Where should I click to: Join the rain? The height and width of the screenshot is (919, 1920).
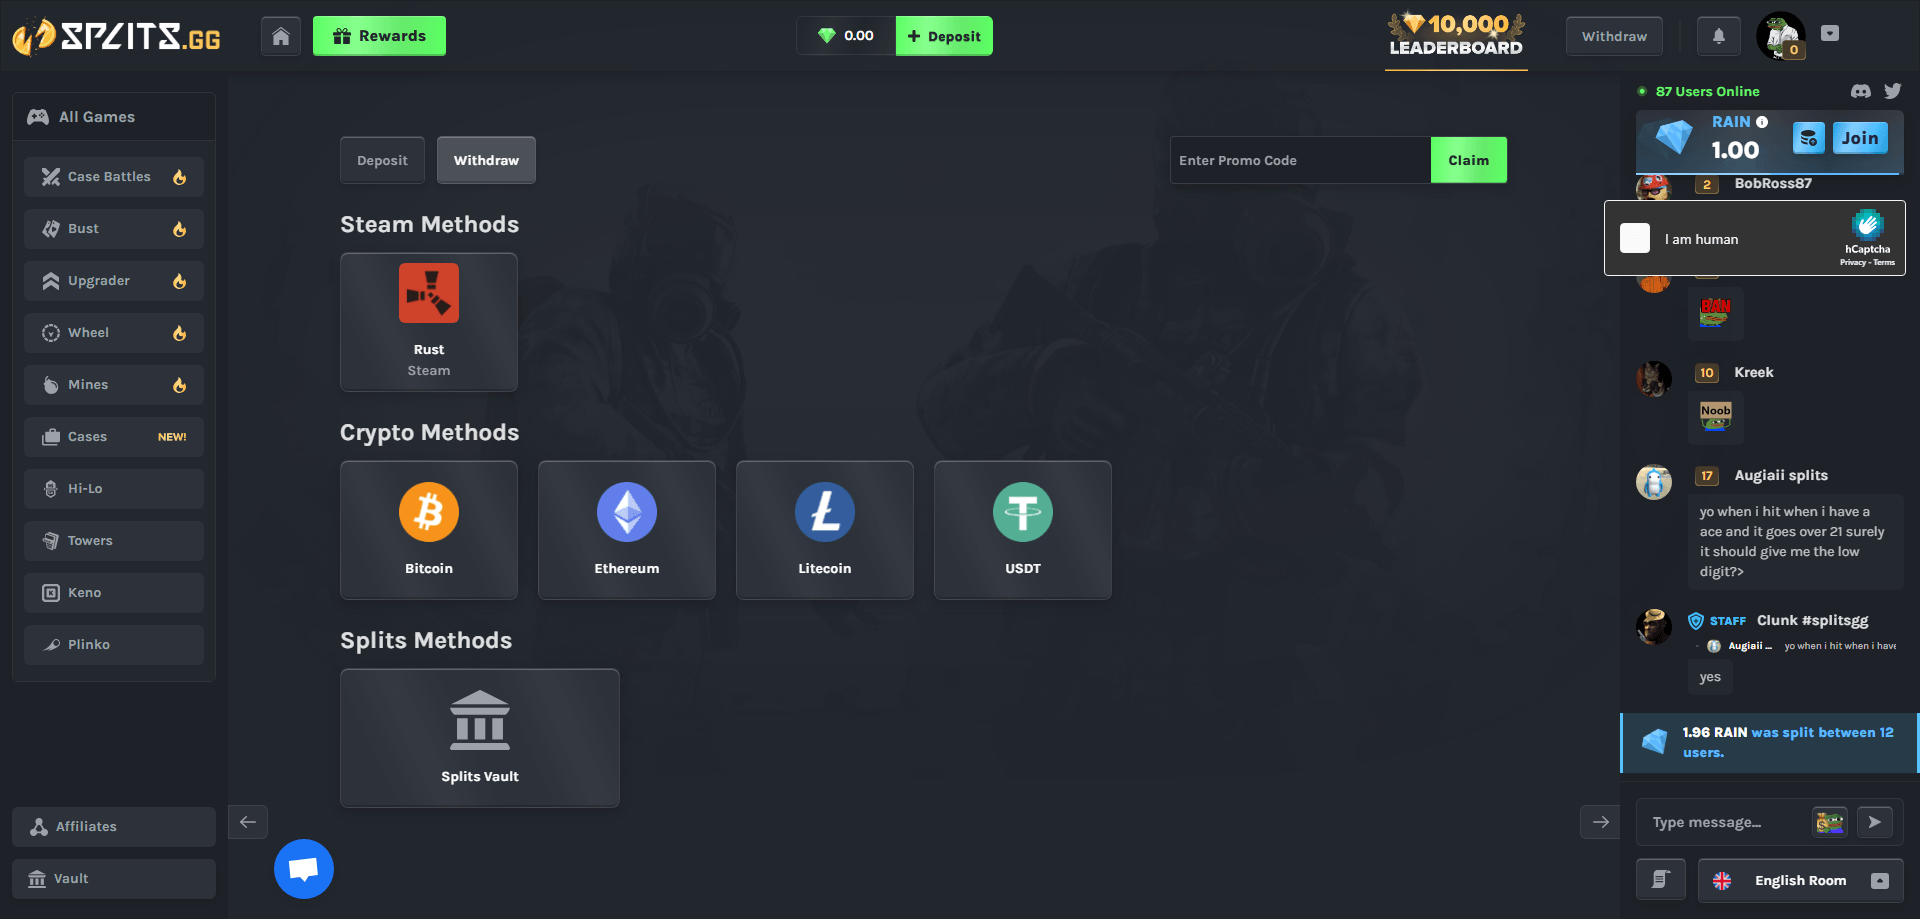point(1860,138)
